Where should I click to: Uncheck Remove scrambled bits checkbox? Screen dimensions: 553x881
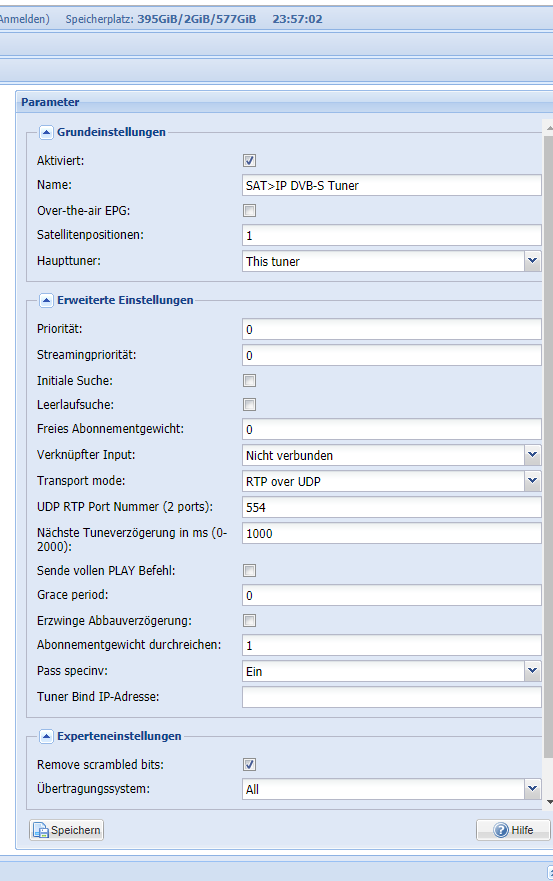[x=250, y=765]
